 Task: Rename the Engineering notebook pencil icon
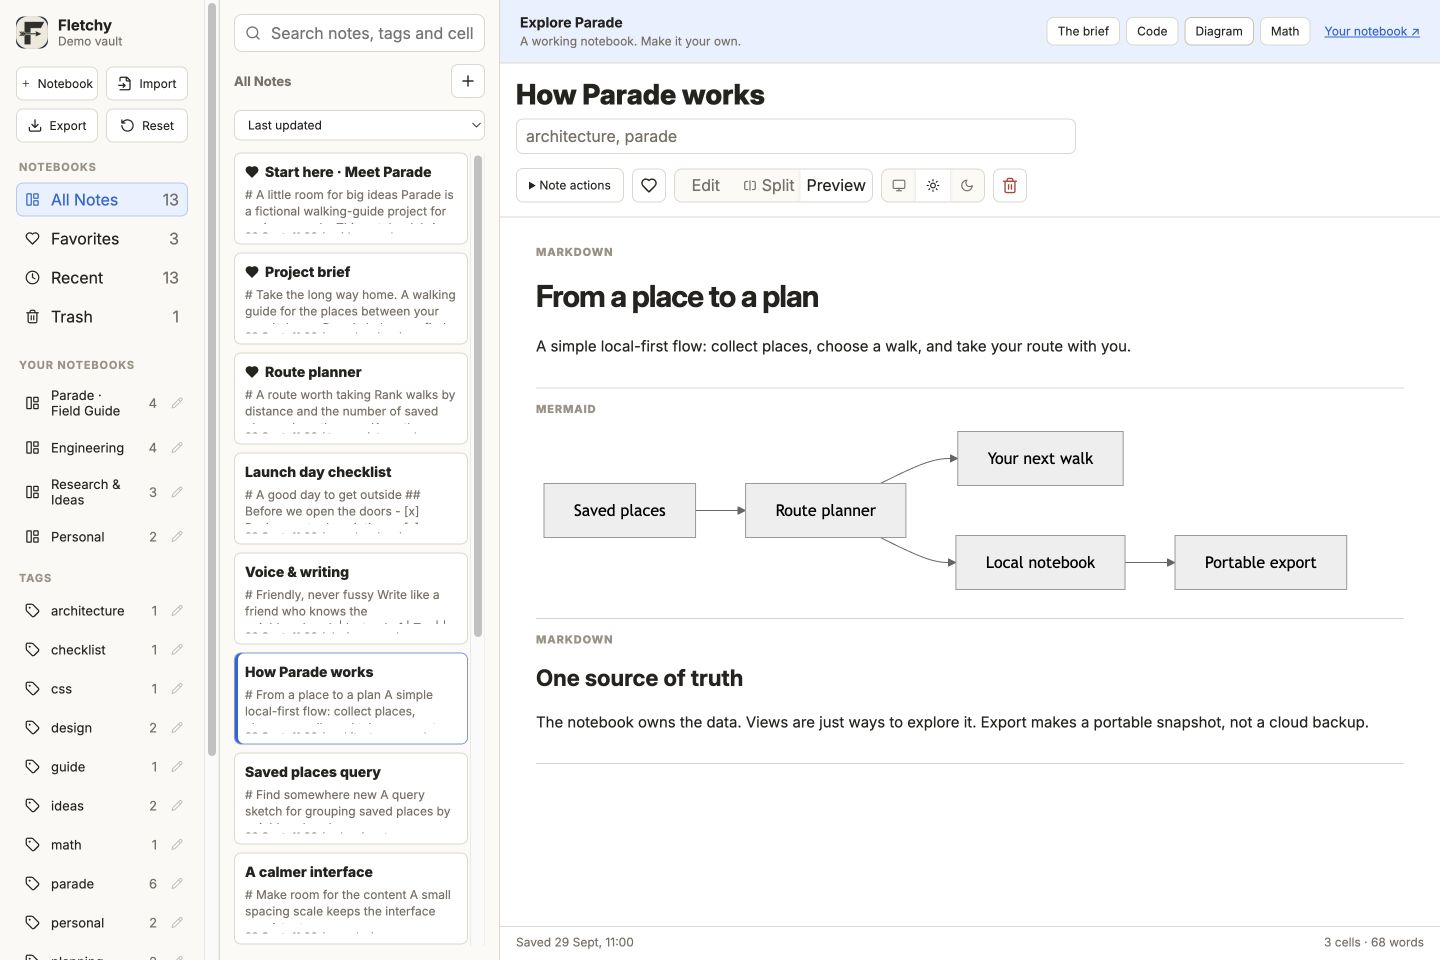click(177, 448)
